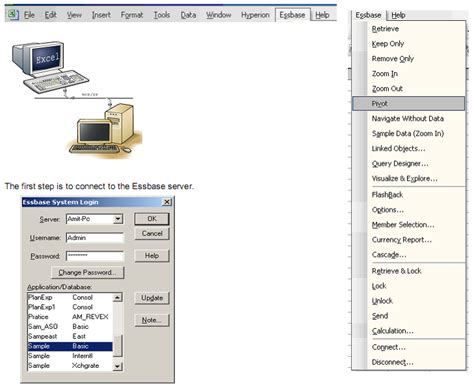The height and width of the screenshot is (388, 474).
Task: Choose Keep Only from the Essbase menu
Action: click(409, 44)
